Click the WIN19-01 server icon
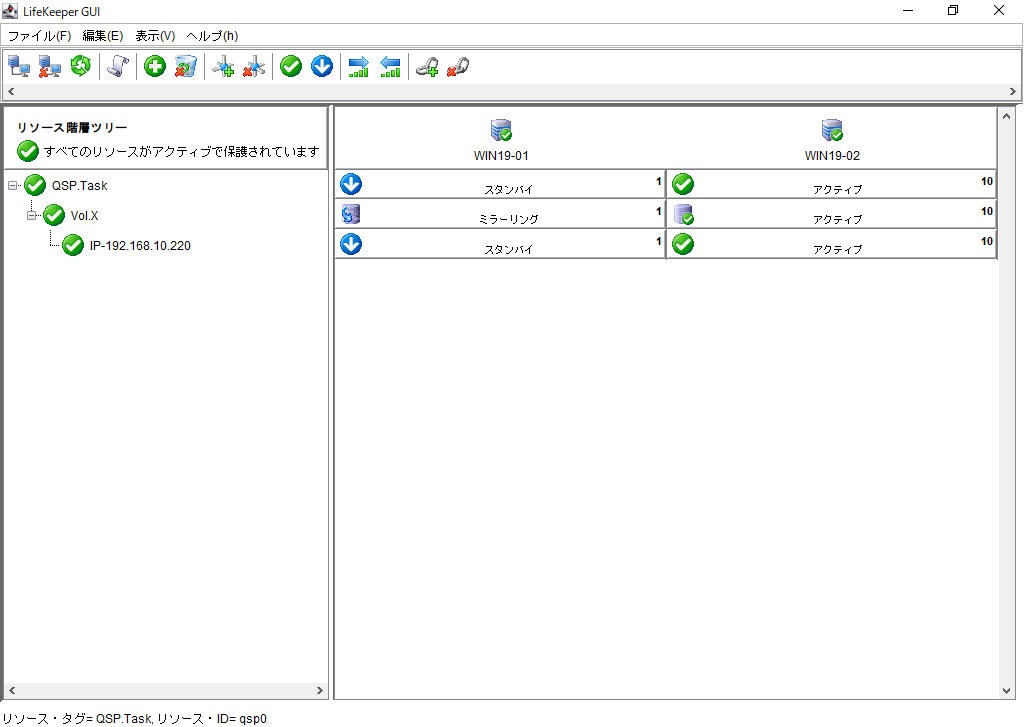The width and height of the screenshot is (1024, 727). click(501, 130)
